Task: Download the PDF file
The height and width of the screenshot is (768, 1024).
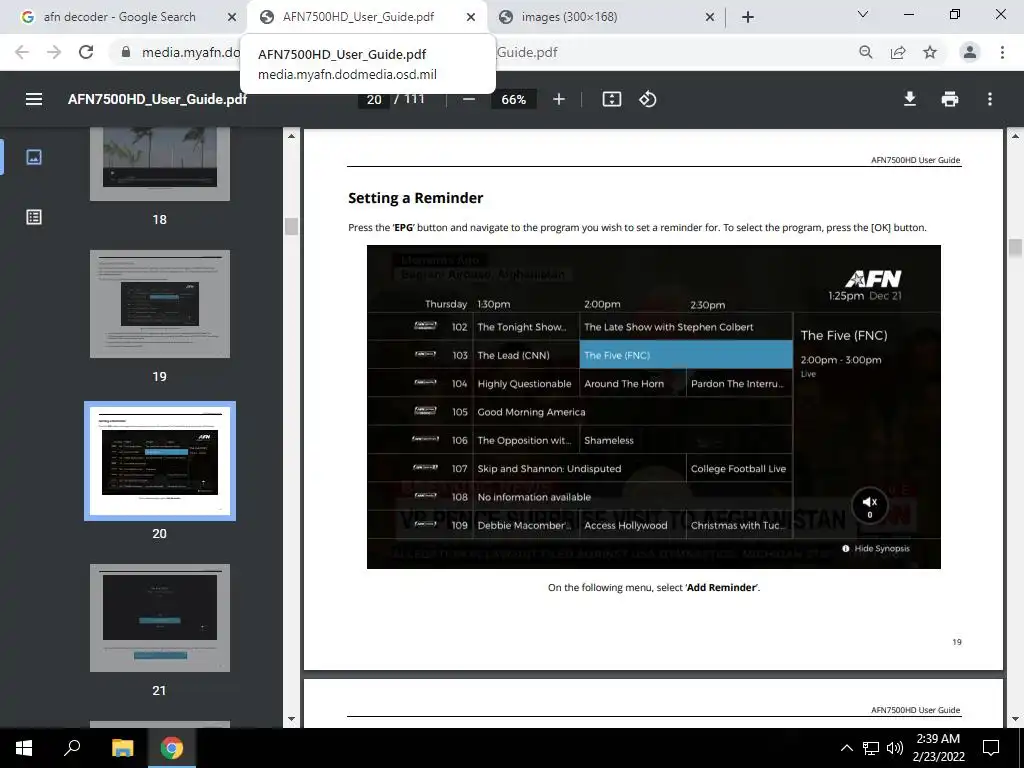Action: tap(910, 99)
